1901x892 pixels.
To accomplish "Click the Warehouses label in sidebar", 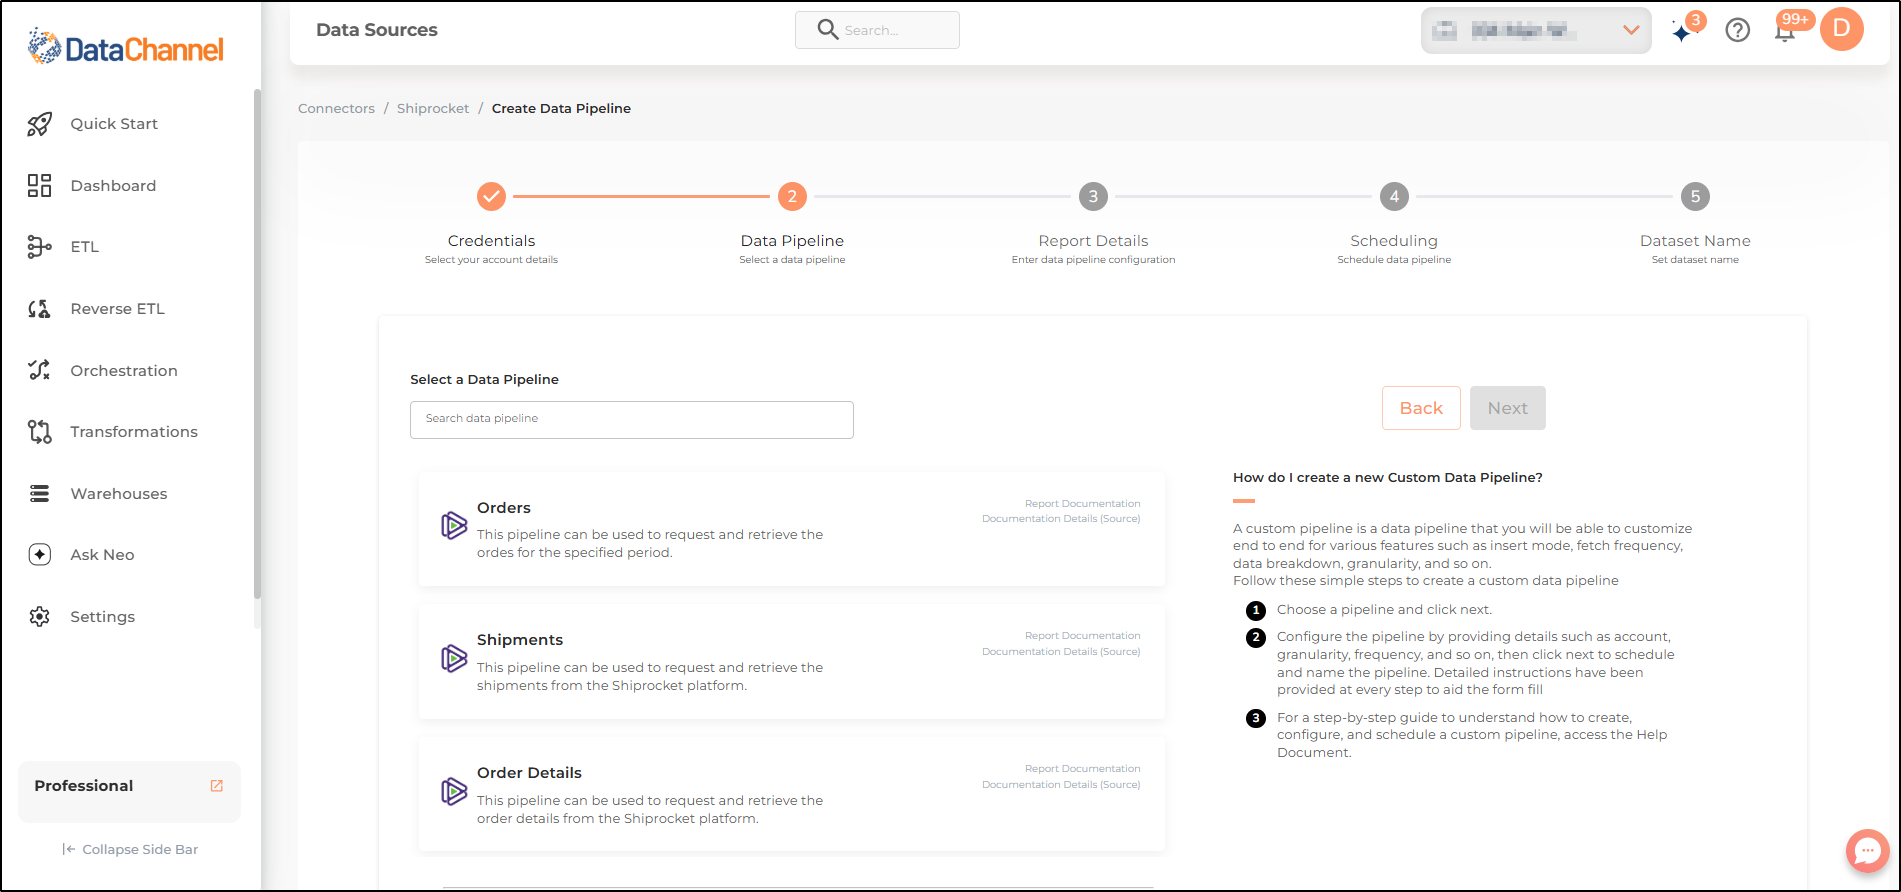I will coord(119,494).
